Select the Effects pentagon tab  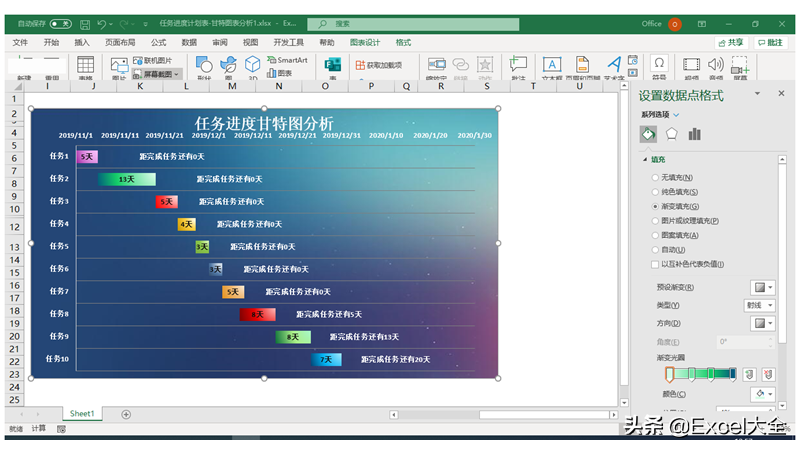coord(671,134)
